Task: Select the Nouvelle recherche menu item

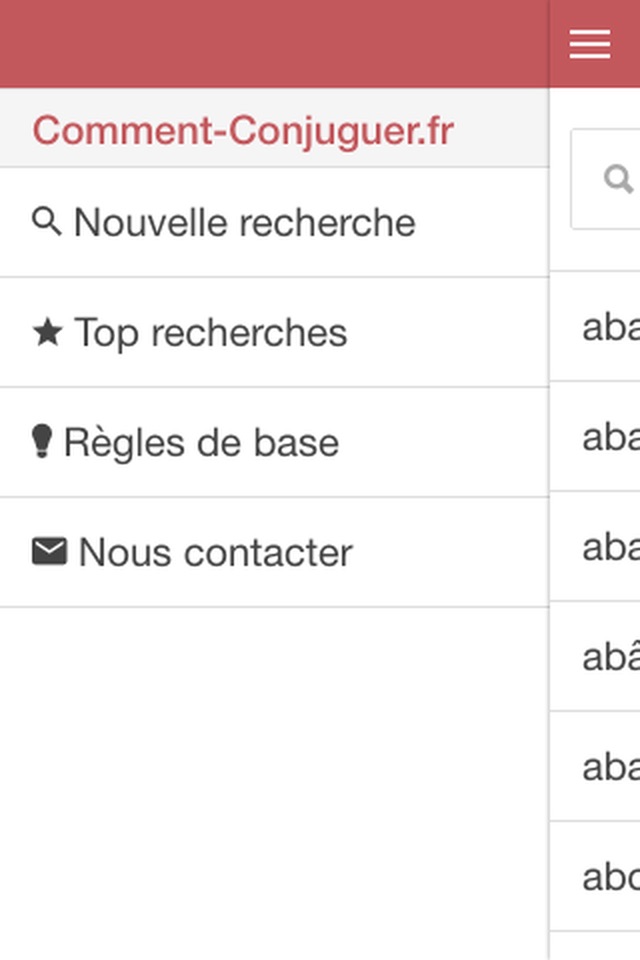Action: coord(274,222)
